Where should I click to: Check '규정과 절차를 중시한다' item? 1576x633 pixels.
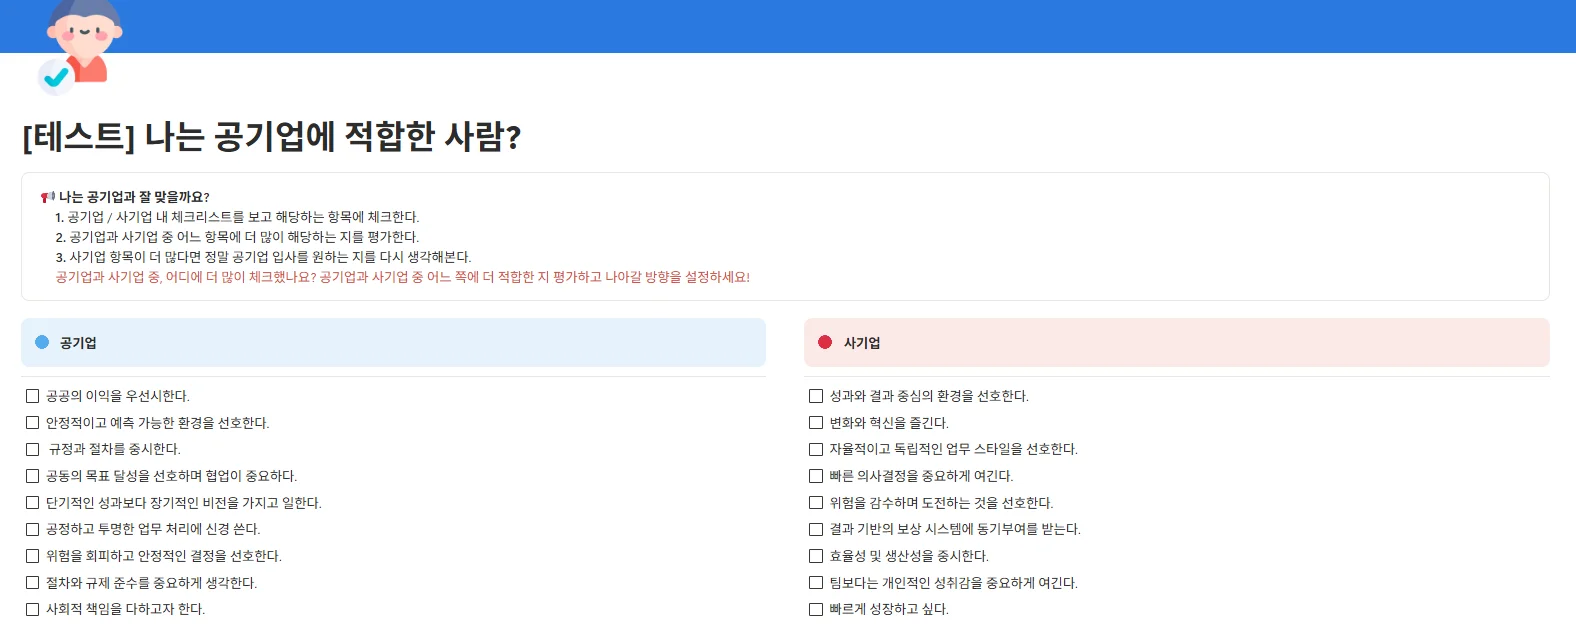pyautogui.click(x=32, y=449)
